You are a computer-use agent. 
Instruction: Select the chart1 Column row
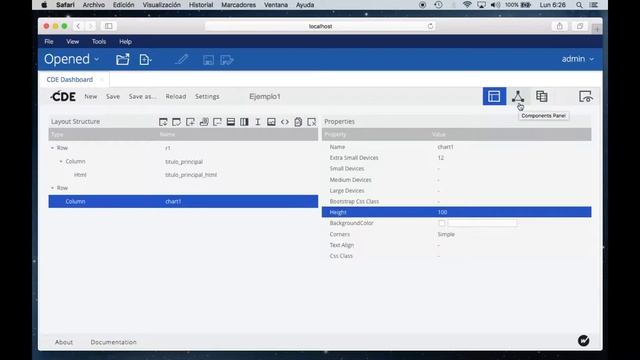pos(183,201)
